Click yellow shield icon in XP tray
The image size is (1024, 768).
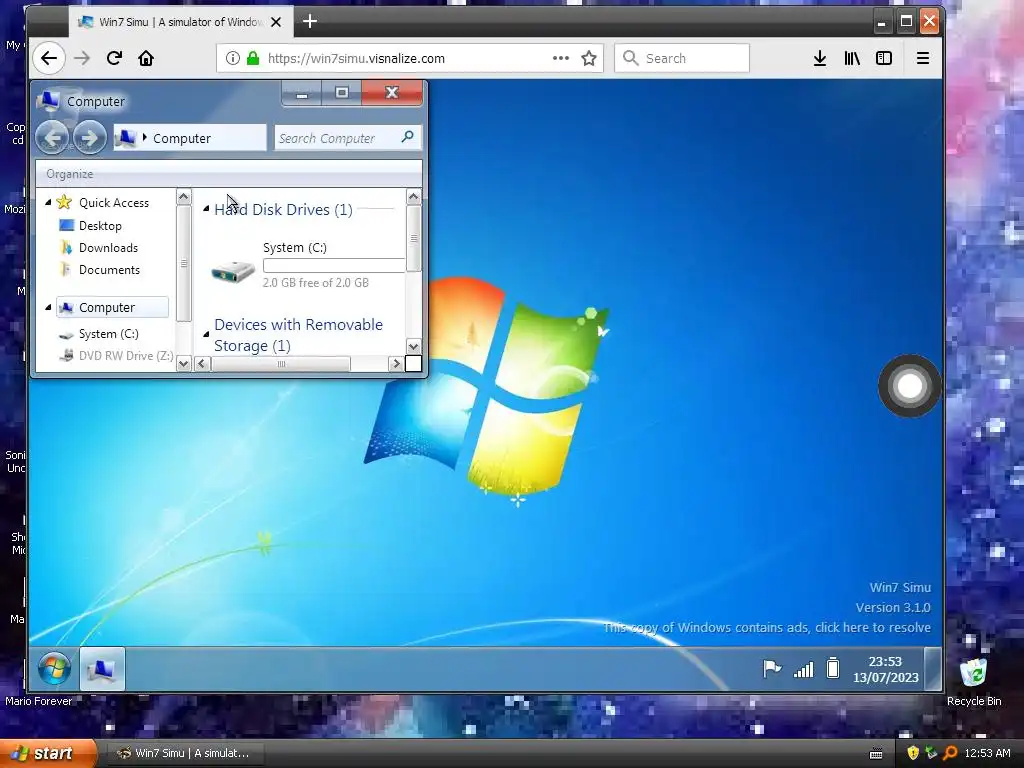coord(913,753)
